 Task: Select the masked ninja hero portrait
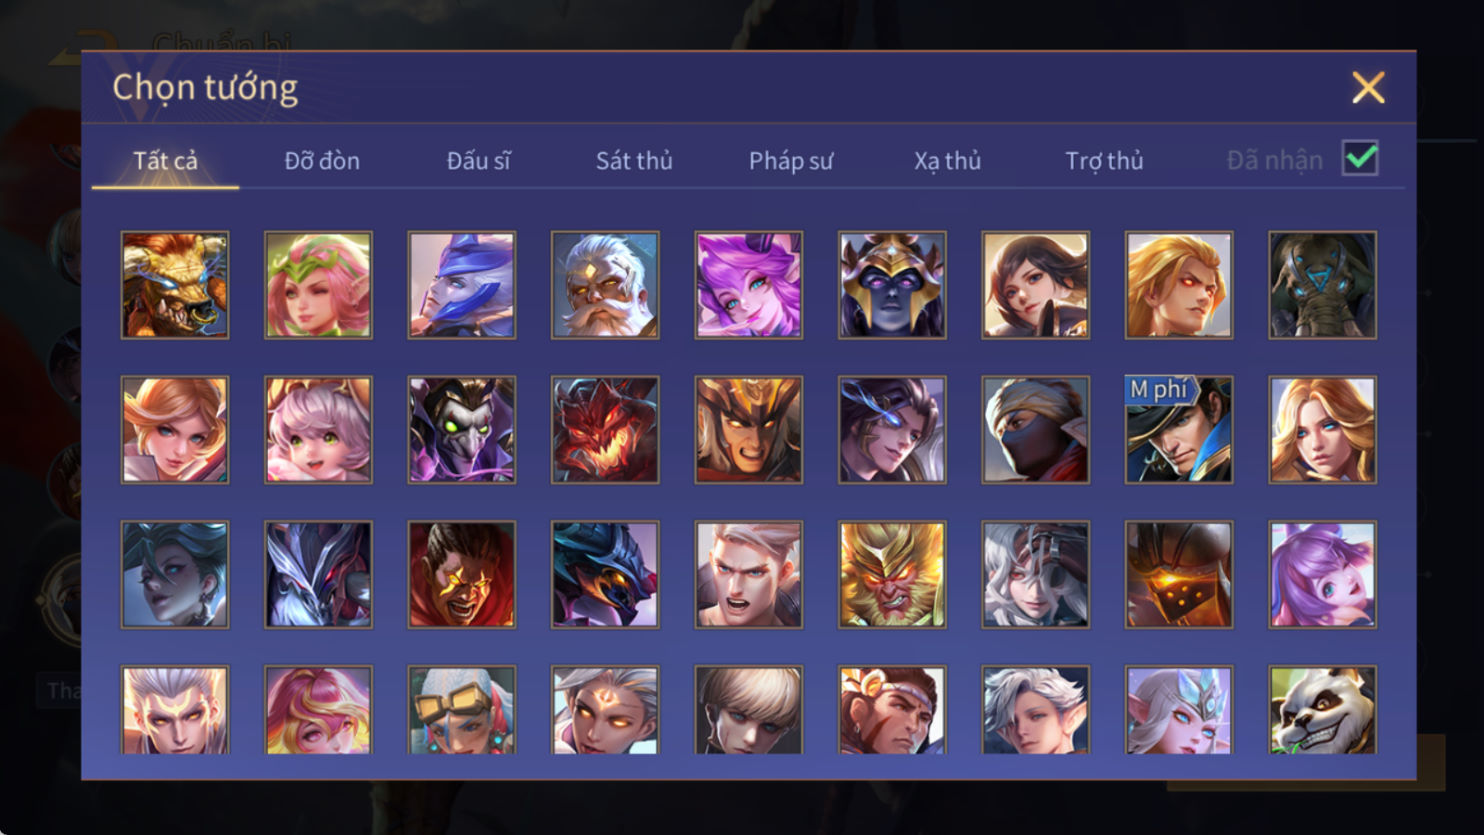(1035, 430)
